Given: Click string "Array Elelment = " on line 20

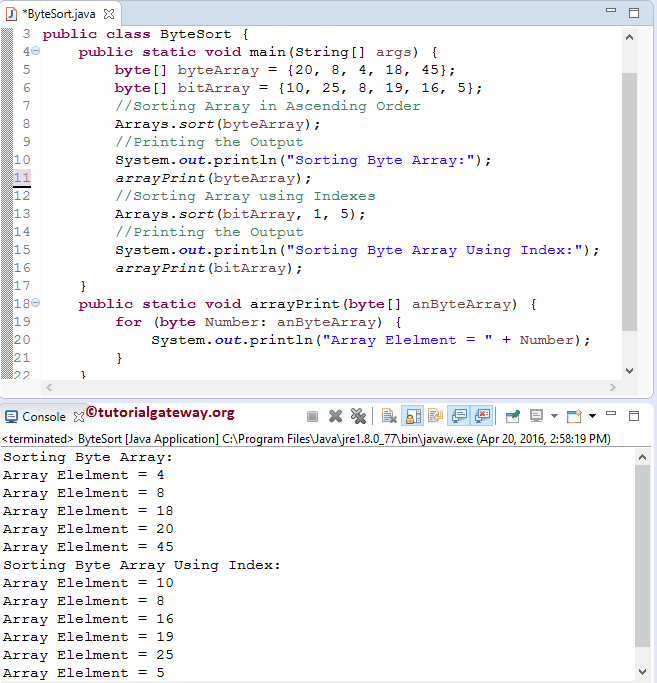Looking at the screenshot, I should (x=407, y=340).
